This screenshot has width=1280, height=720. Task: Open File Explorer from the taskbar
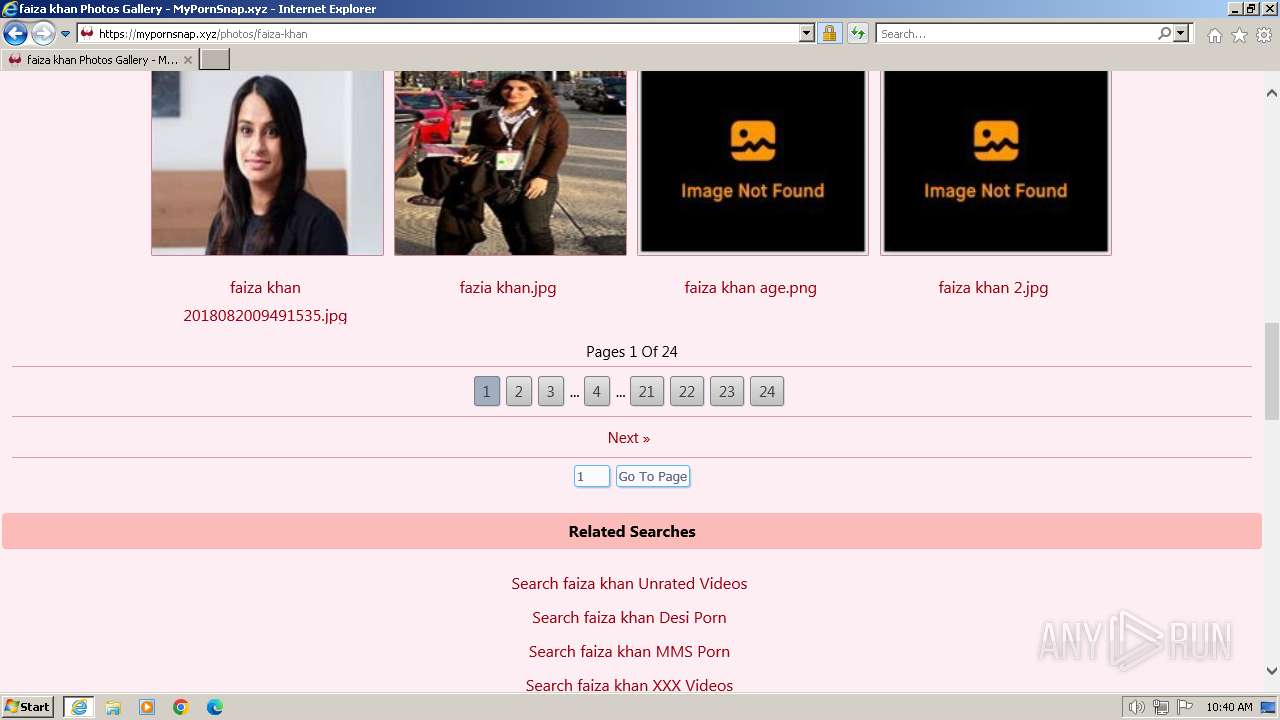(x=113, y=707)
